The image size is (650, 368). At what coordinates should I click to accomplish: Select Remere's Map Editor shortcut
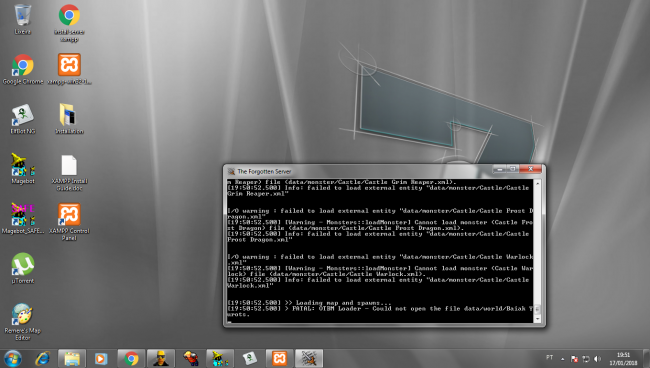(x=23, y=322)
